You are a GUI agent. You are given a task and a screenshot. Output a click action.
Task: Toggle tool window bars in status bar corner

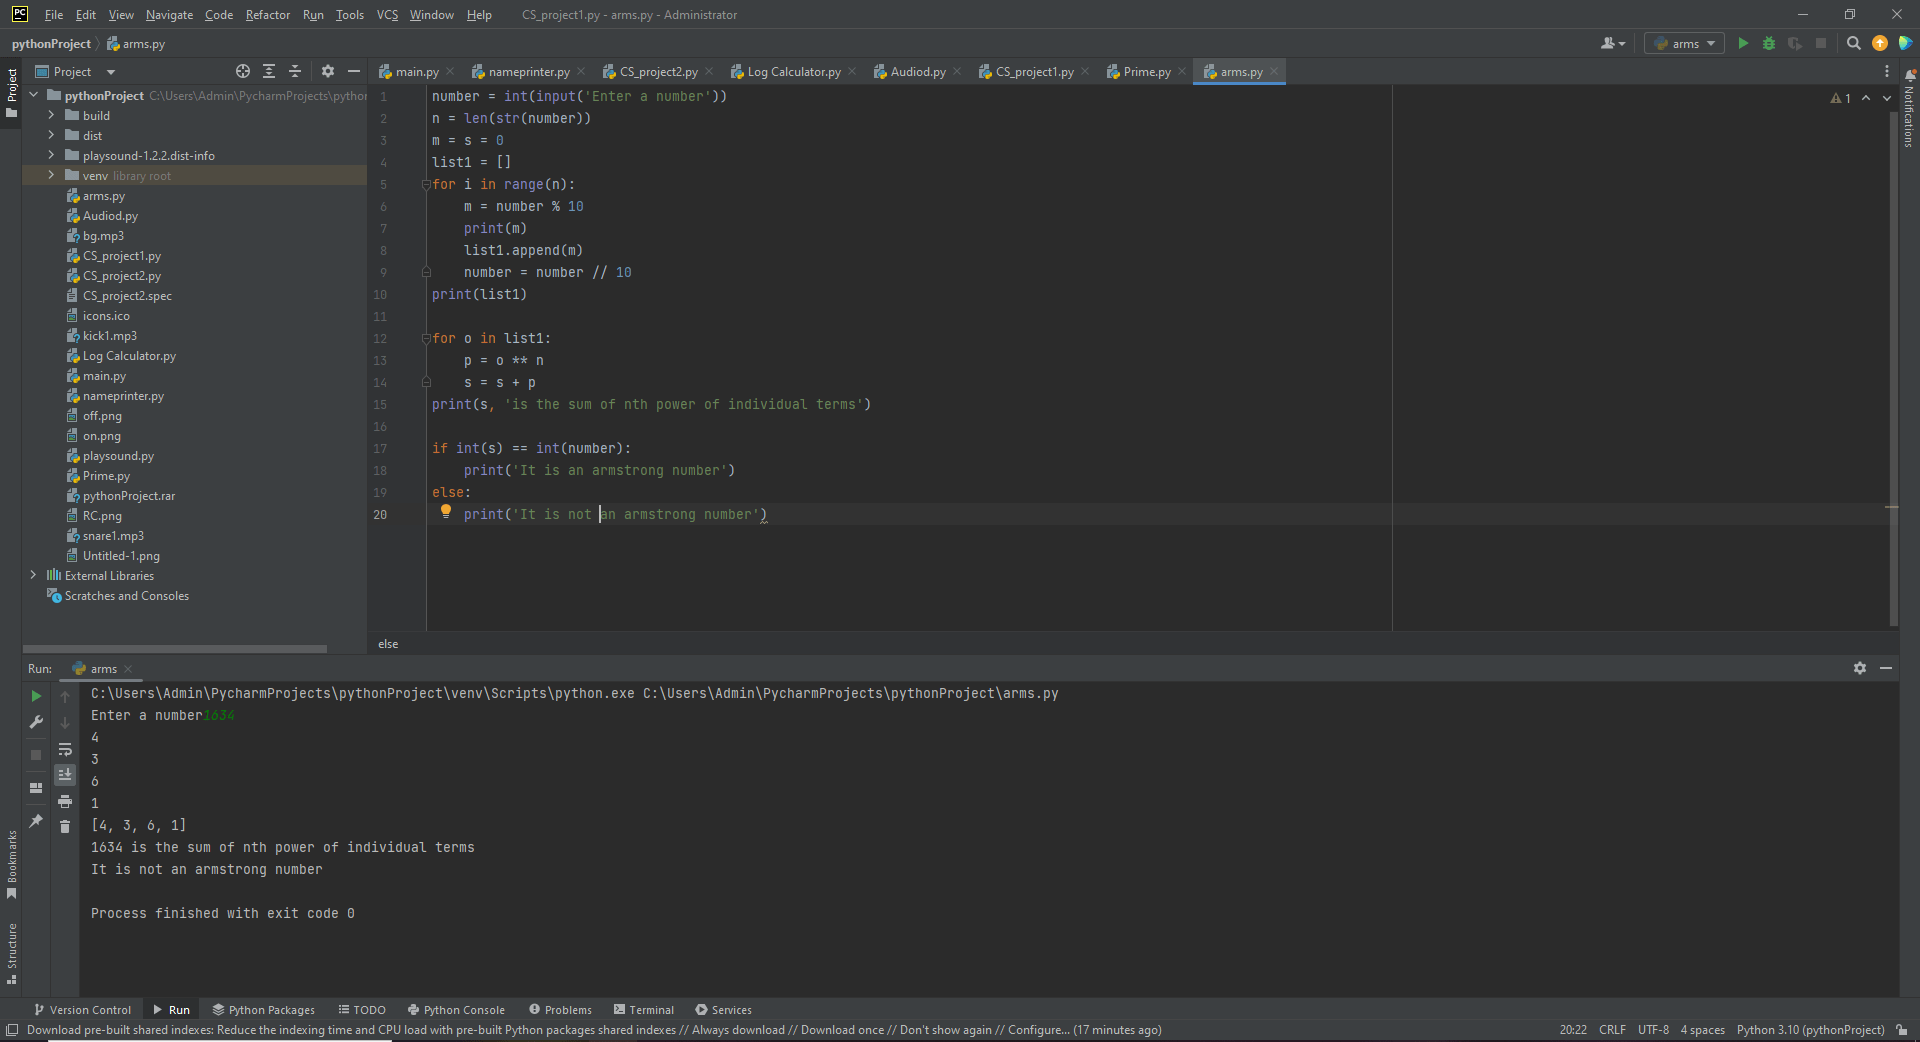click(x=12, y=1030)
